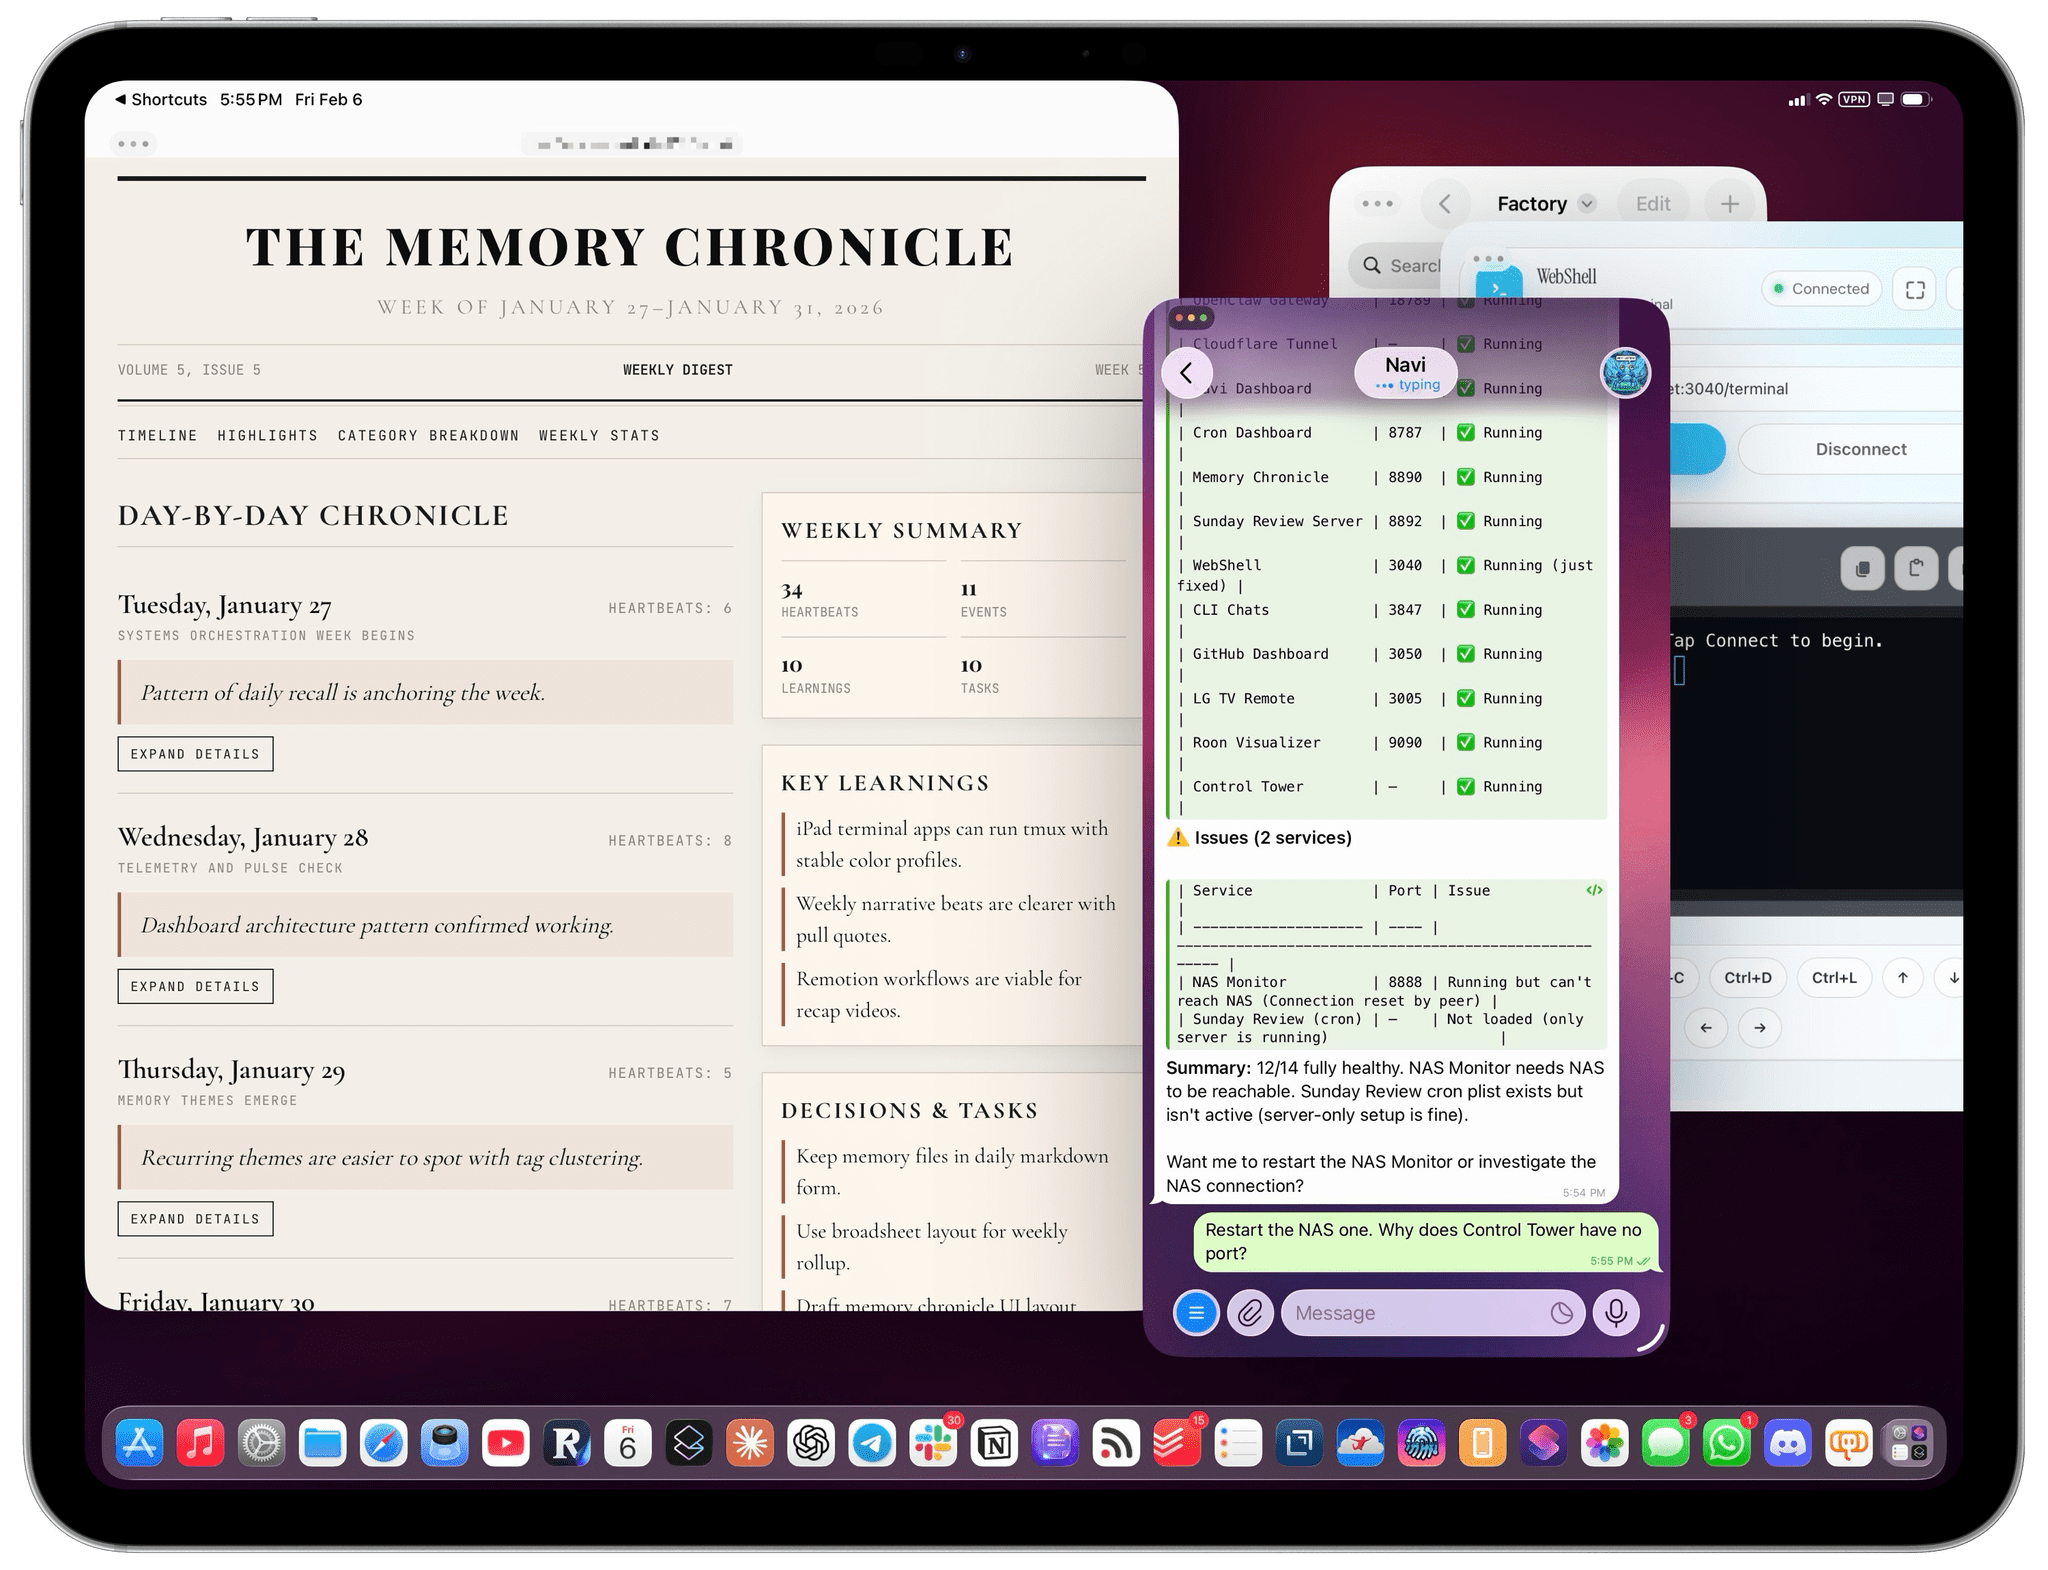Expand details for Tuesday, January 27
The height and width of the screenshot is (1570, 2048).
tap(195, 754)
